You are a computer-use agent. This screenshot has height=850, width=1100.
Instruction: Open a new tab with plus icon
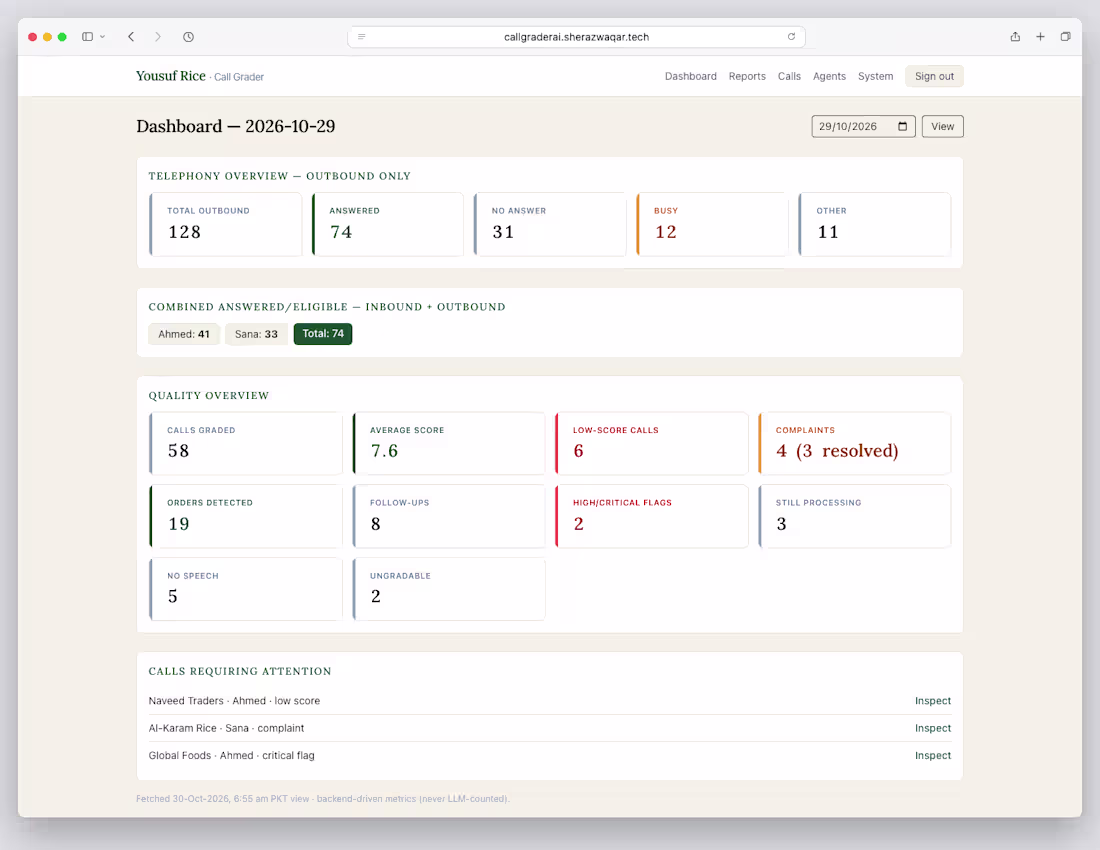click(1040, 36)
